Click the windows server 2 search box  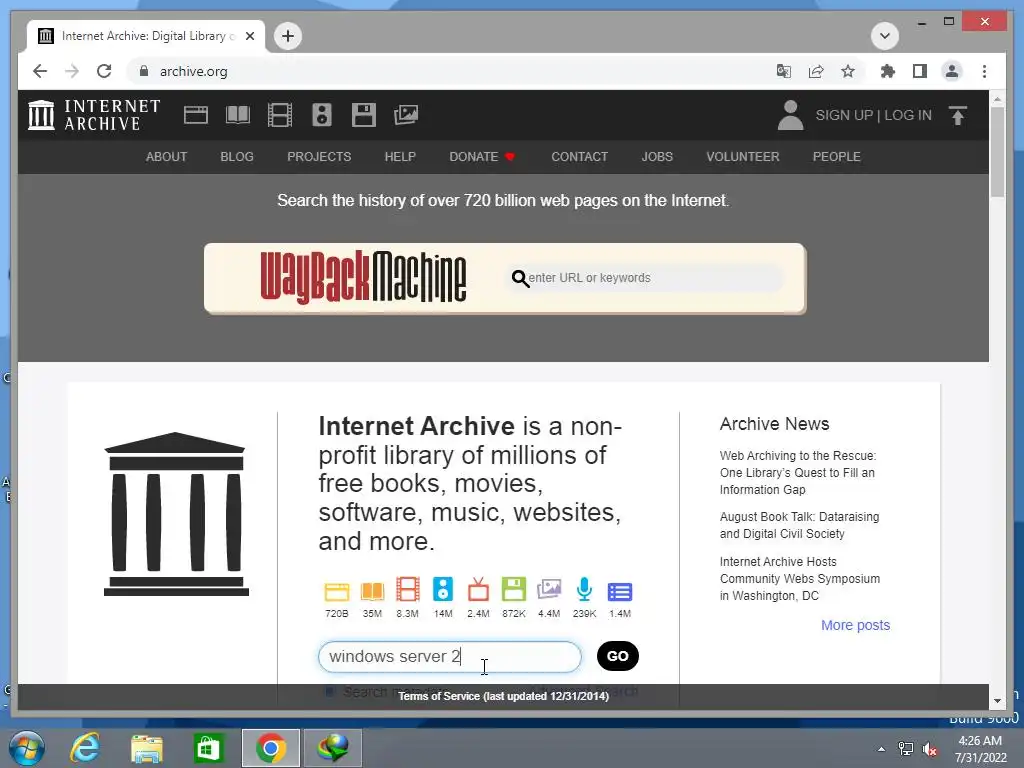[x=449, y=656]
